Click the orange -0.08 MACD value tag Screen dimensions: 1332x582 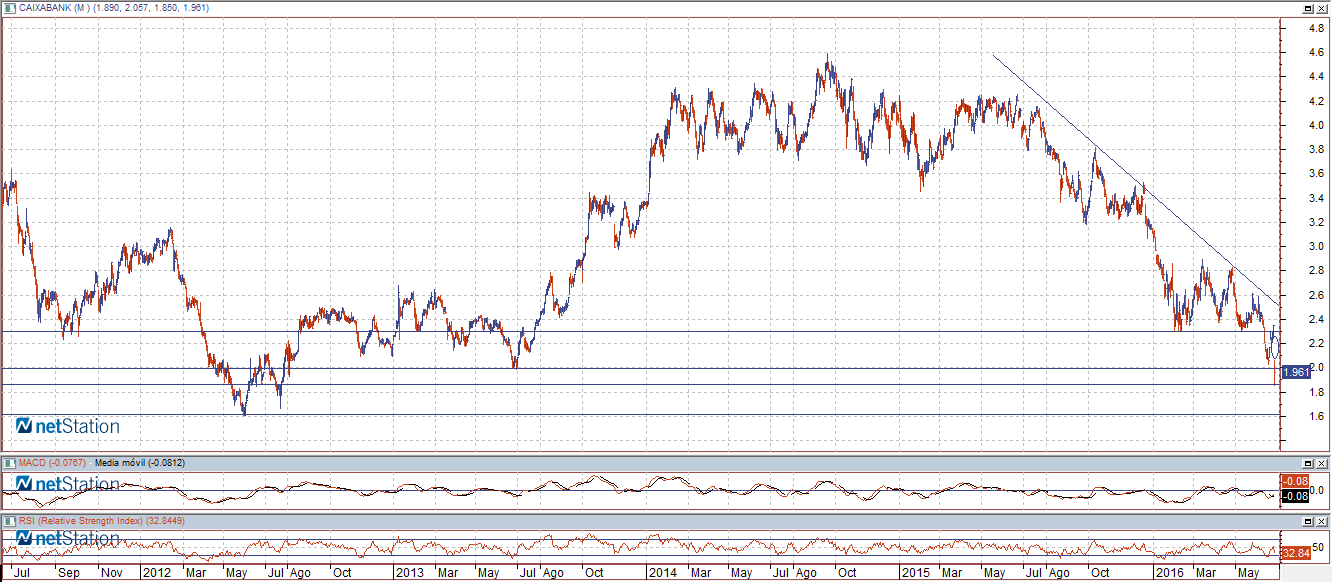click(1296, 481)
